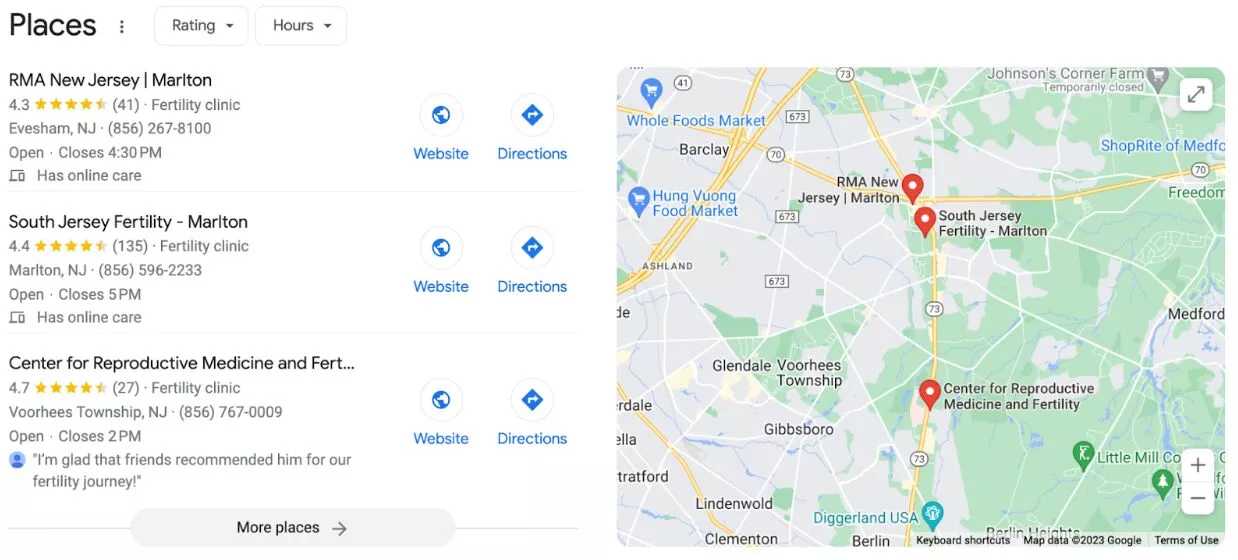This screenshot has height=560, width=1238.
Task: Open Keyboard shortcuts on map footer
Action: [x=963, y=540]
